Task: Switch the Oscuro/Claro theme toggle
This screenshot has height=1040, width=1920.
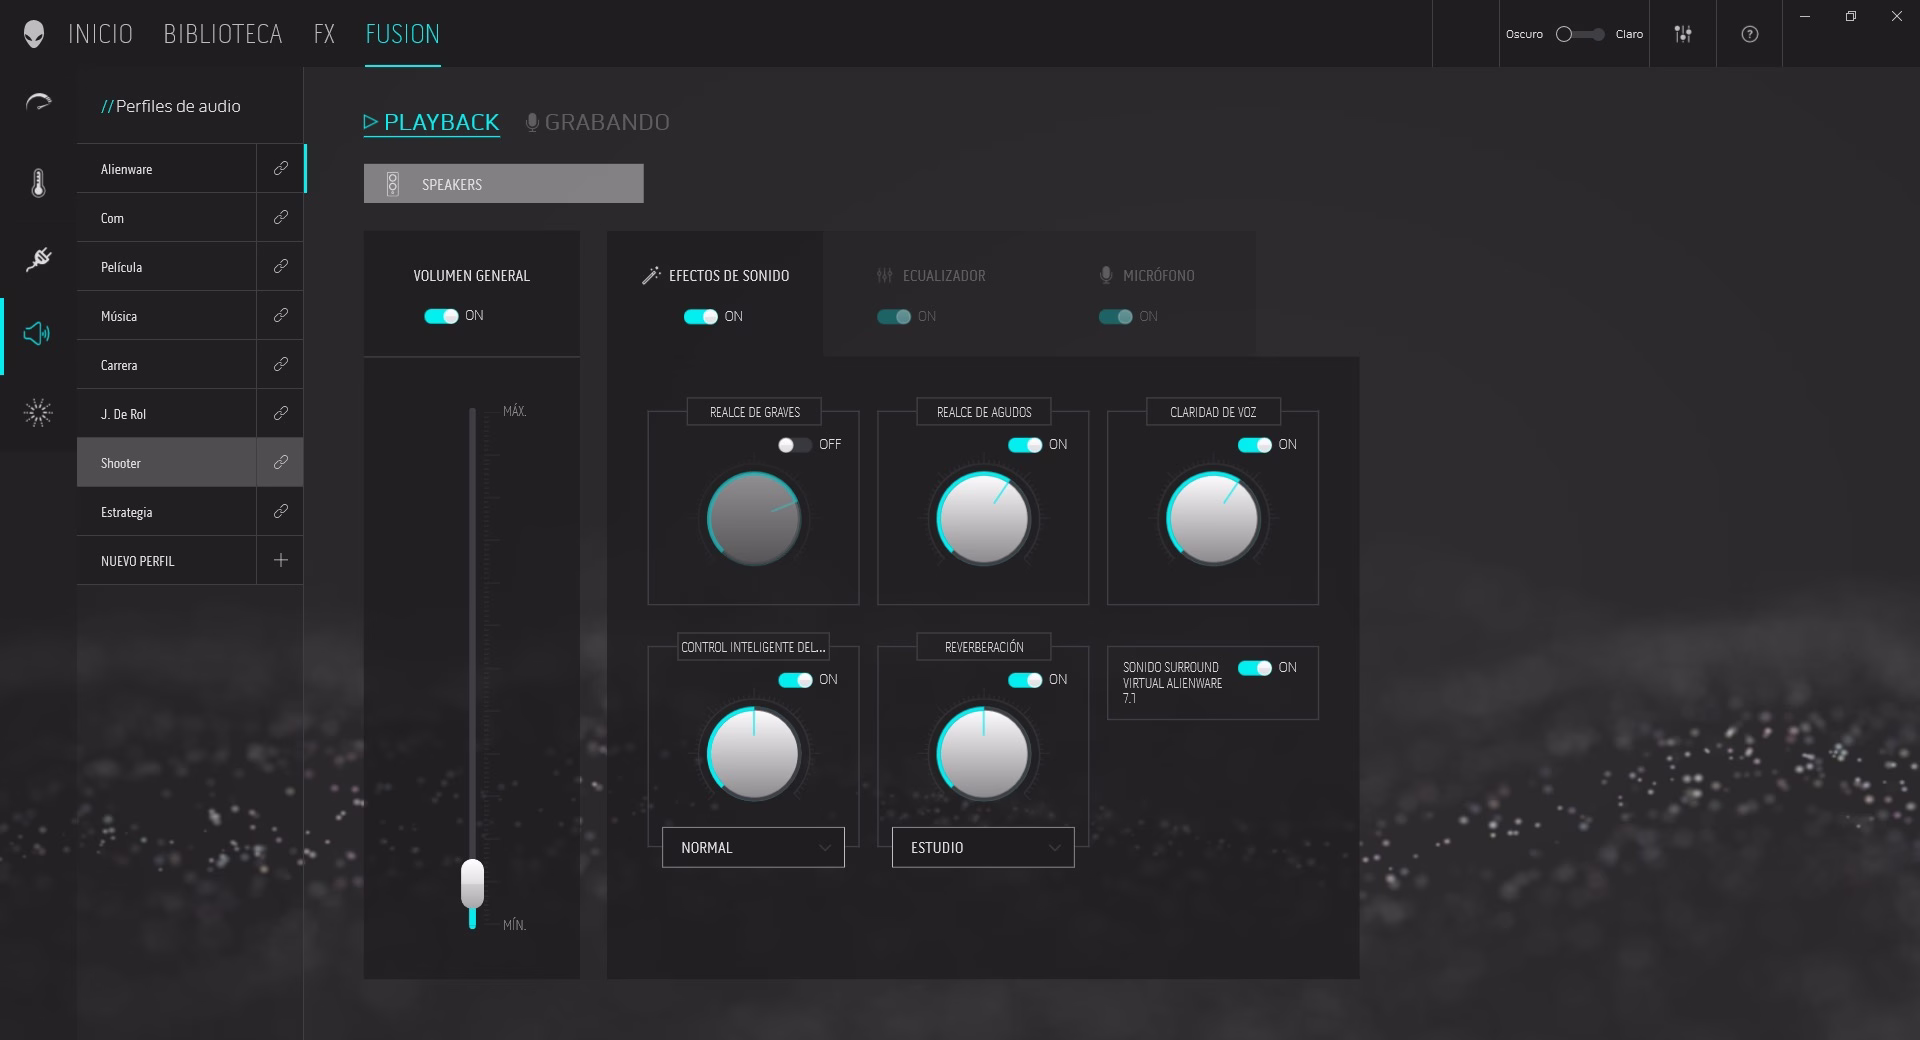Action: click(1580, 34)
